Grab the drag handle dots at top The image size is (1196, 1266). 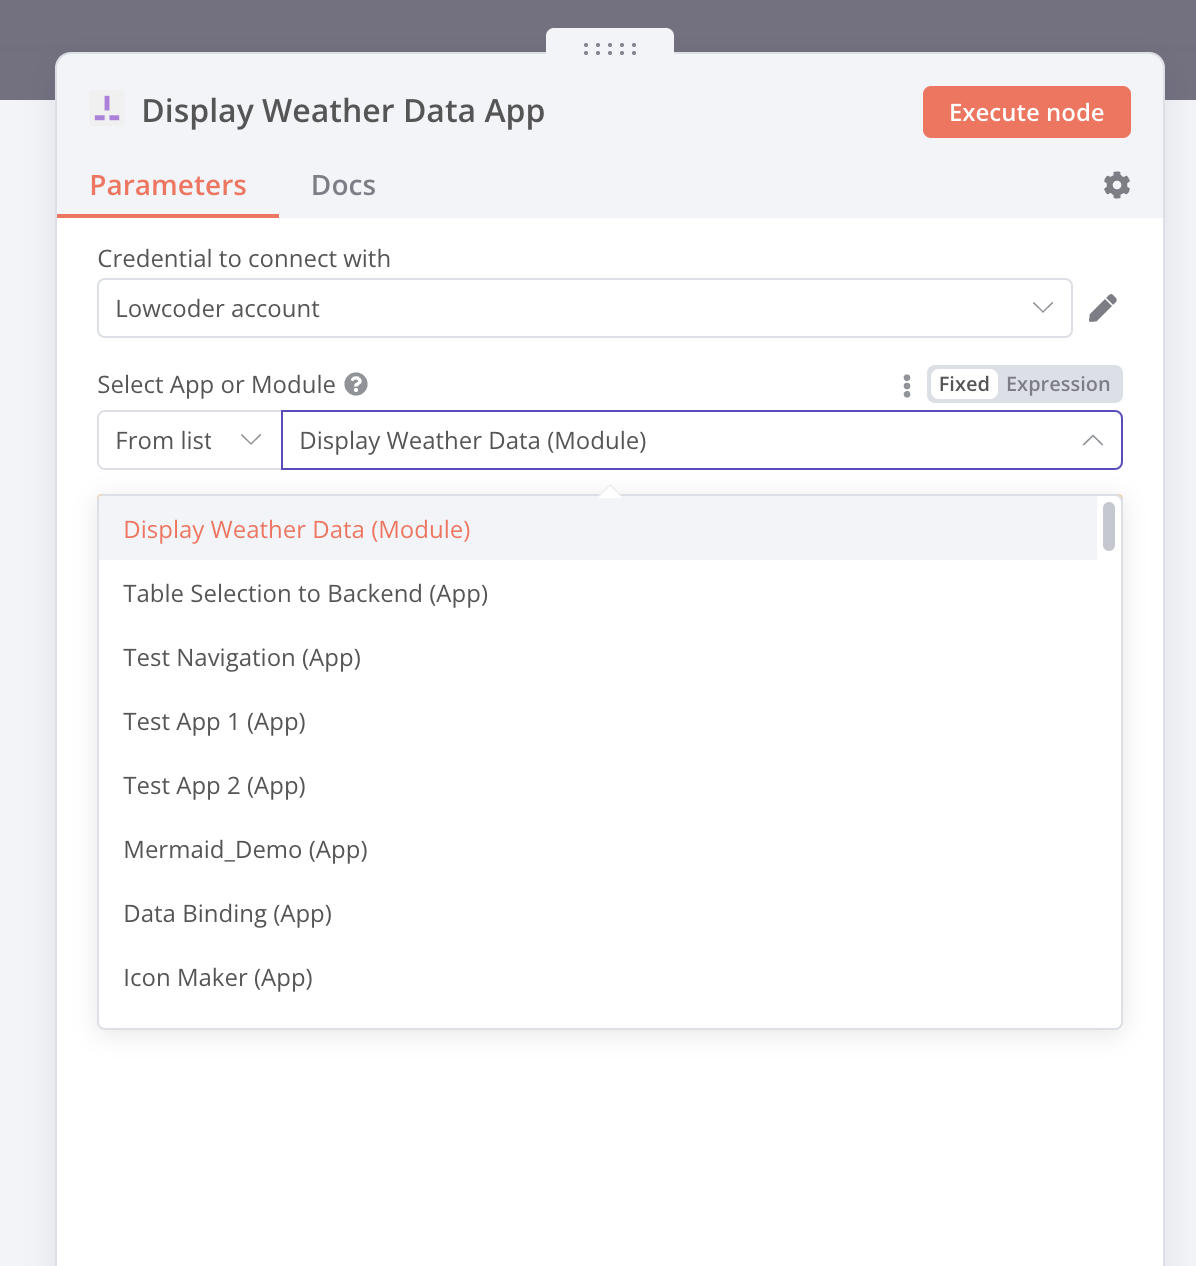tap(610, 48)
